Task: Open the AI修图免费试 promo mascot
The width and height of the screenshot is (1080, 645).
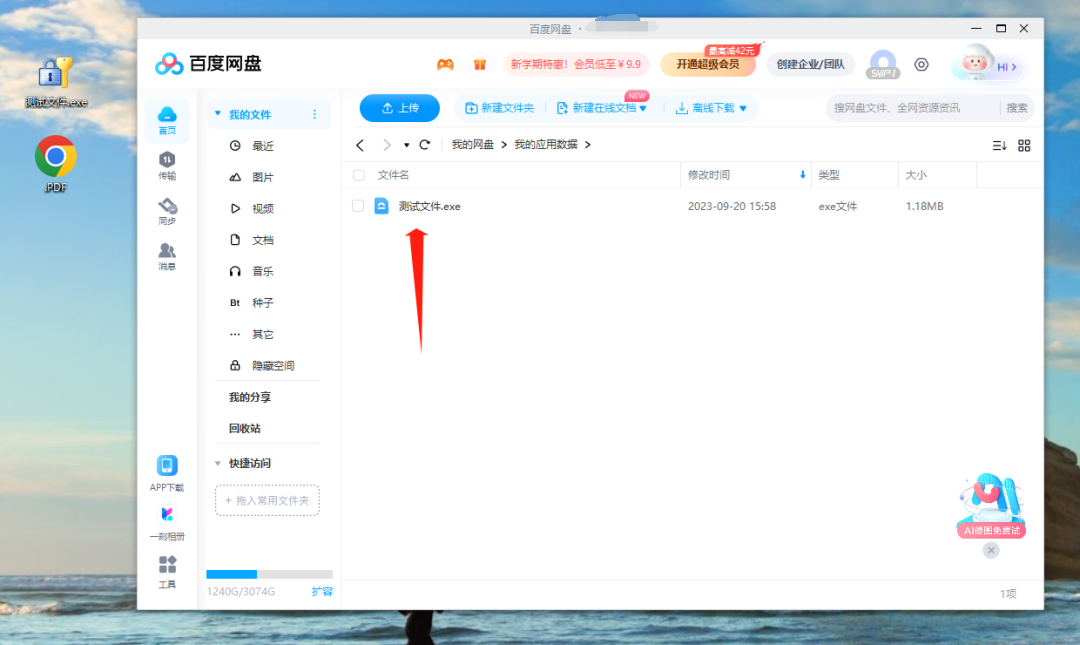Action: (x=991, y=505)
